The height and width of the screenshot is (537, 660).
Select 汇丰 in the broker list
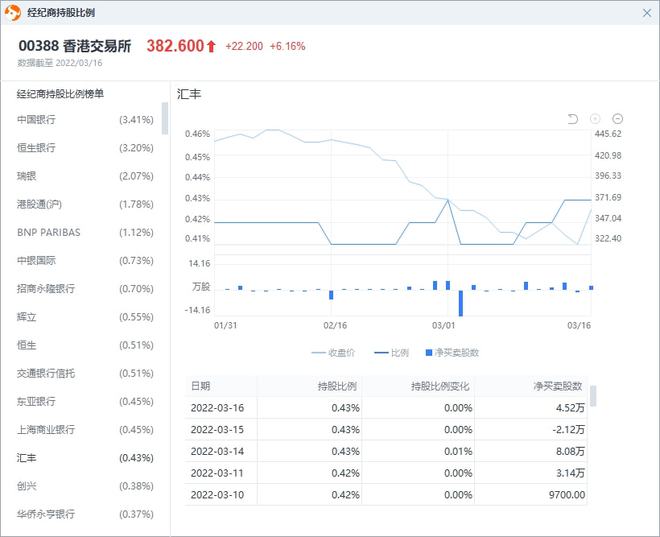[x=85, y=458]
